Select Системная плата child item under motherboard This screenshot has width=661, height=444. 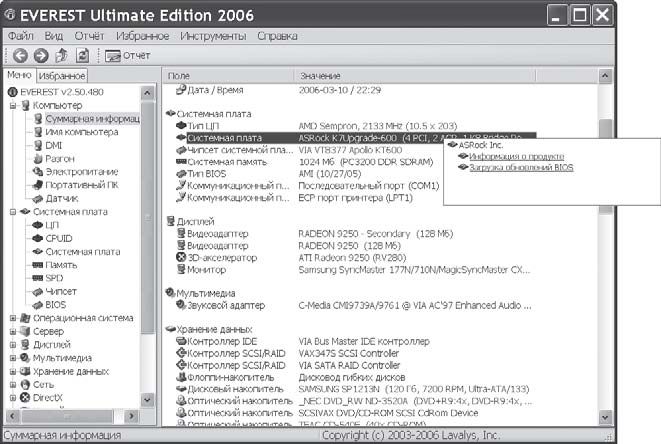(x=83, y=252)
